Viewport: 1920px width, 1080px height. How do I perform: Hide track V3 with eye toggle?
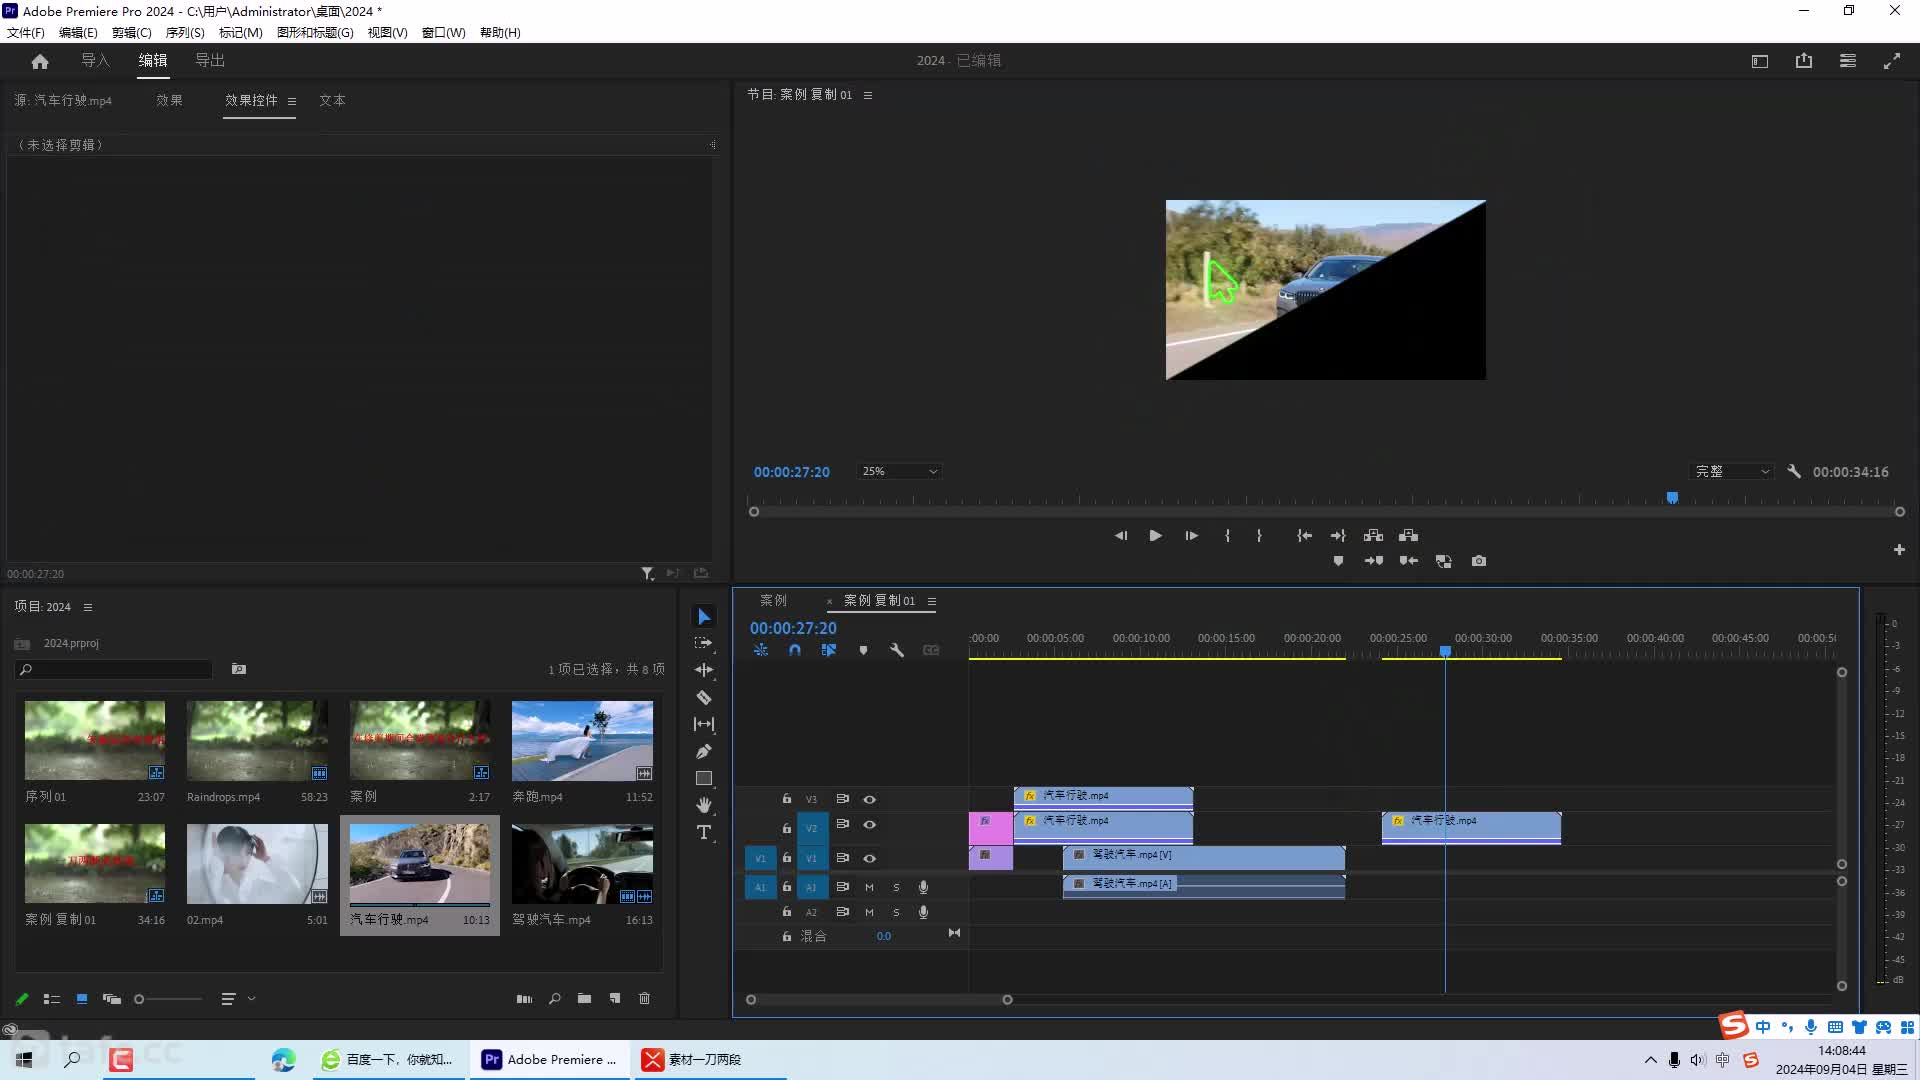[x=870, y=799]
